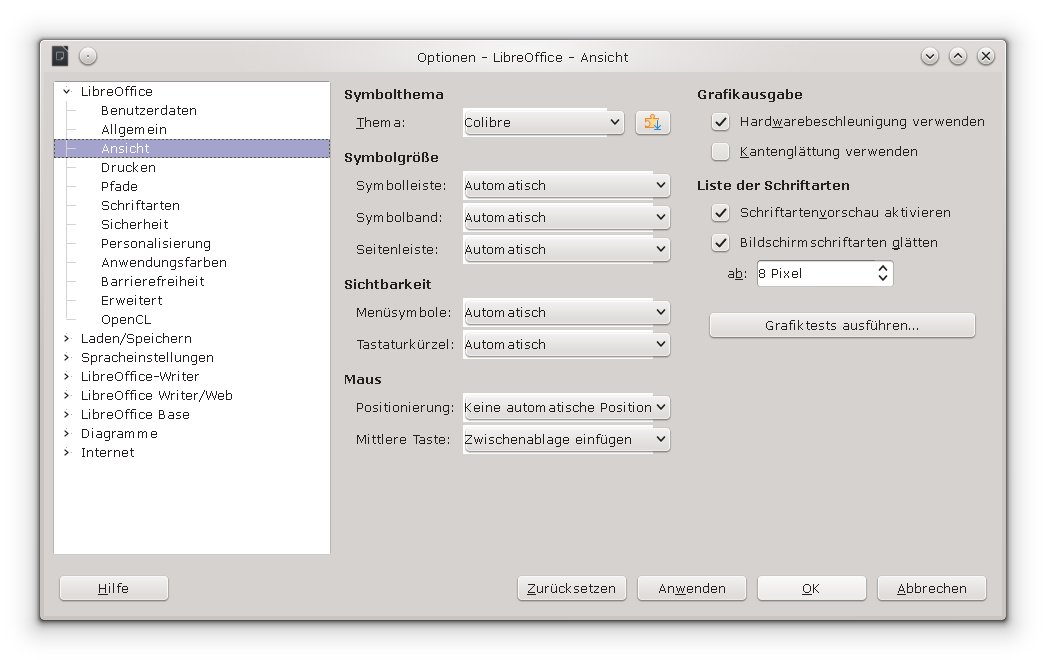Click the theme picker icon beside the Colibre dropdown
The height and width of the screenshot is (660, 1046).
click(x=652, y=122)
